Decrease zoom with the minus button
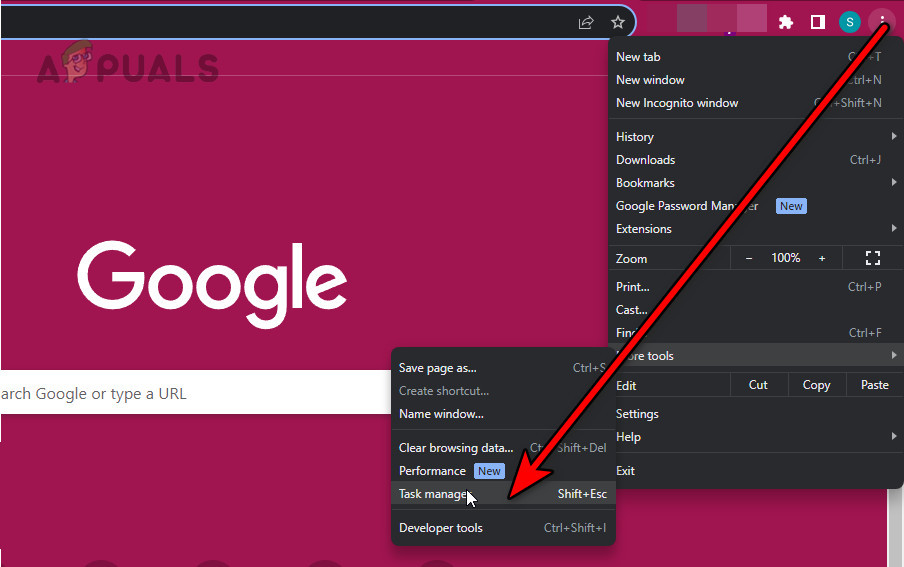904x567 pixels. coord(748,258)
